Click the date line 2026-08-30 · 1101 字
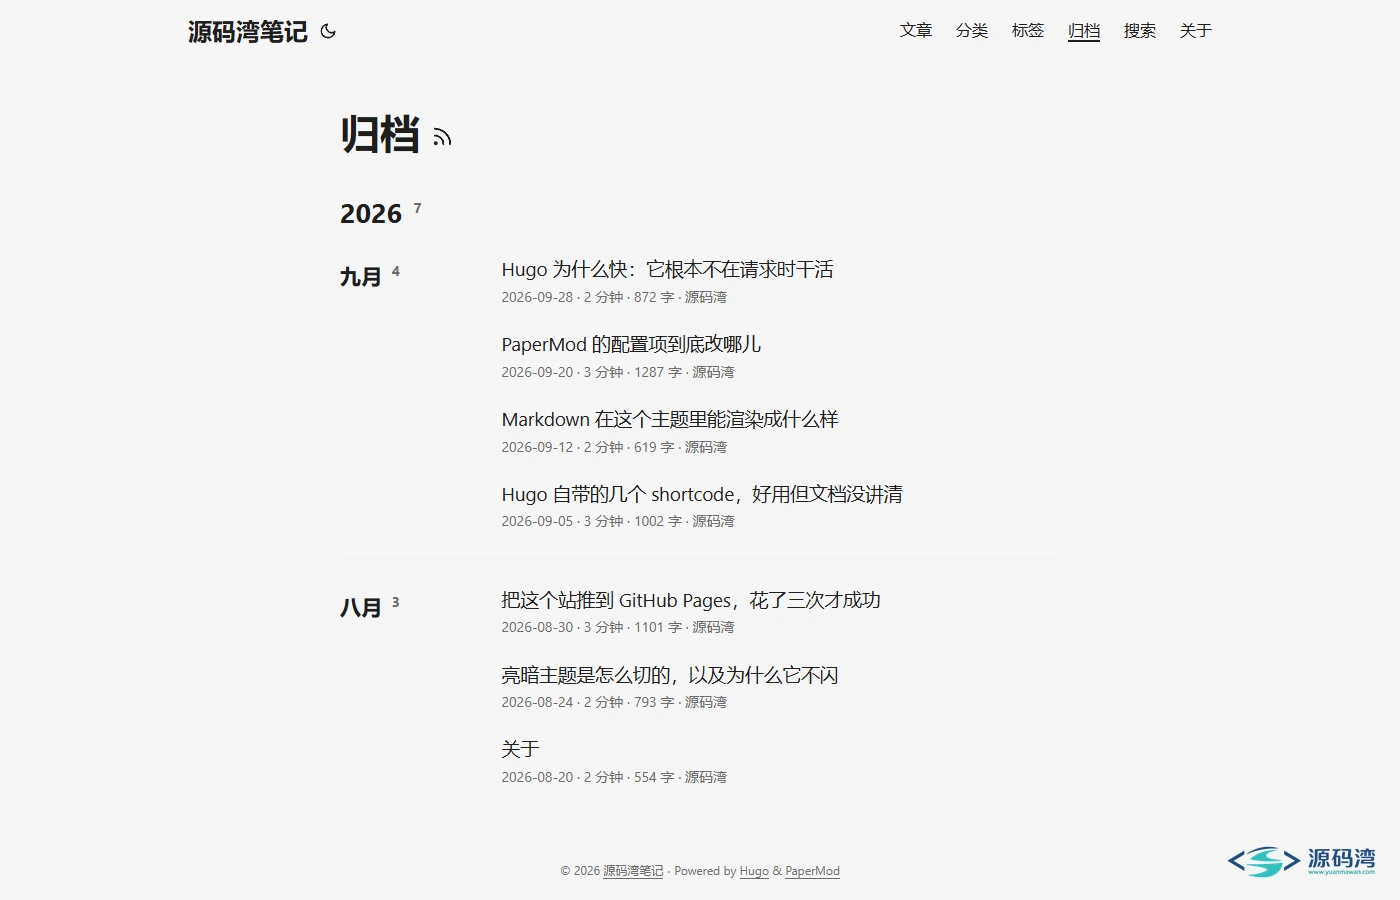1400x900 pixels. tap(618, 627)
